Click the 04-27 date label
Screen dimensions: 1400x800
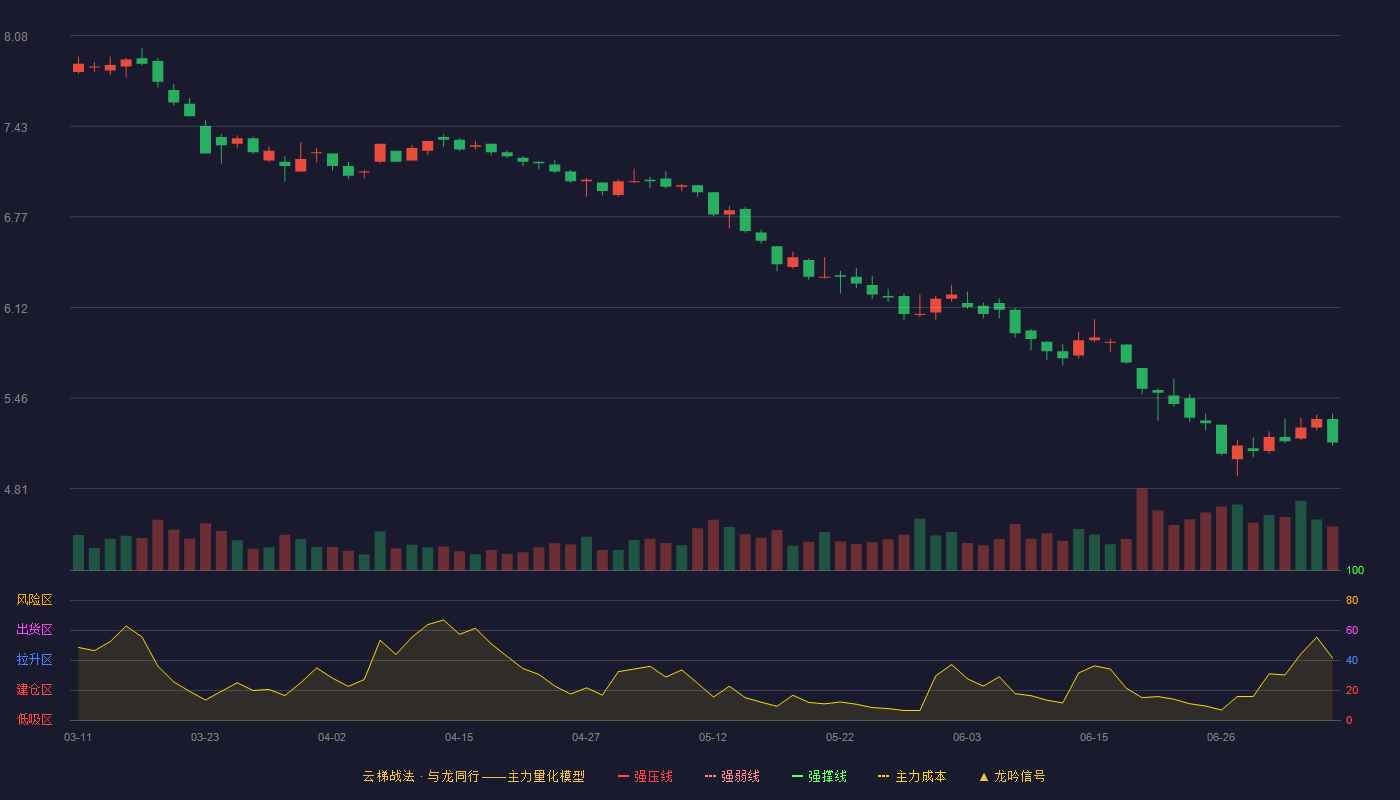pyautogui.click(x=586, y=737)
